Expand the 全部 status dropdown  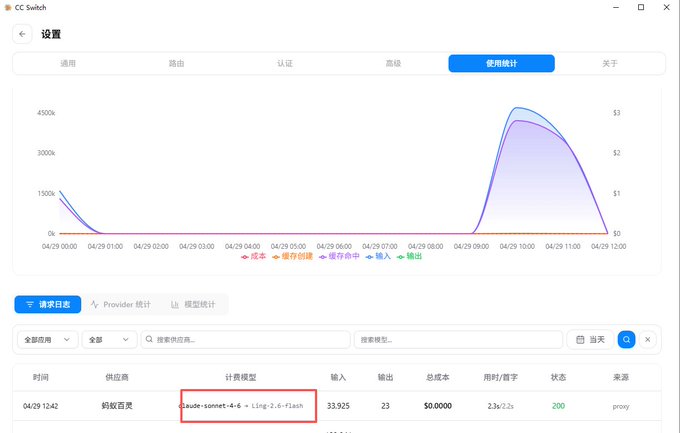point(109,340)
